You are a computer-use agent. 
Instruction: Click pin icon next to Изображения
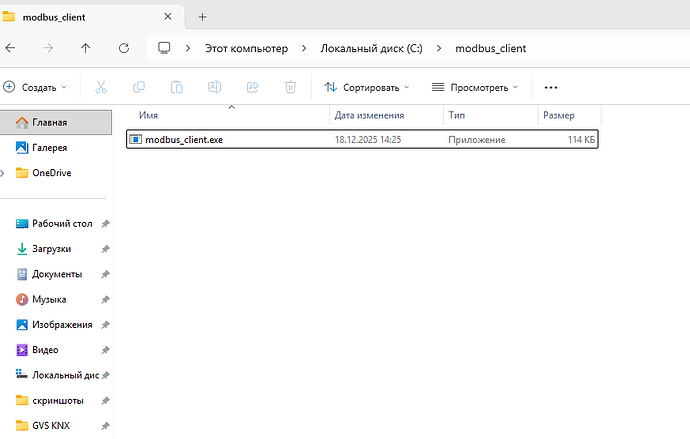pos(105,325)
